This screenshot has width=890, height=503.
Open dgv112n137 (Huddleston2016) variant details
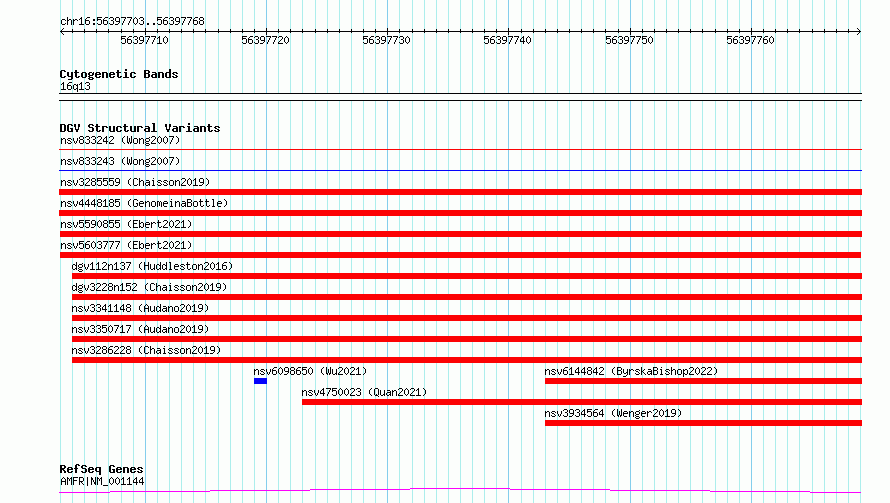tap(152, 266)
